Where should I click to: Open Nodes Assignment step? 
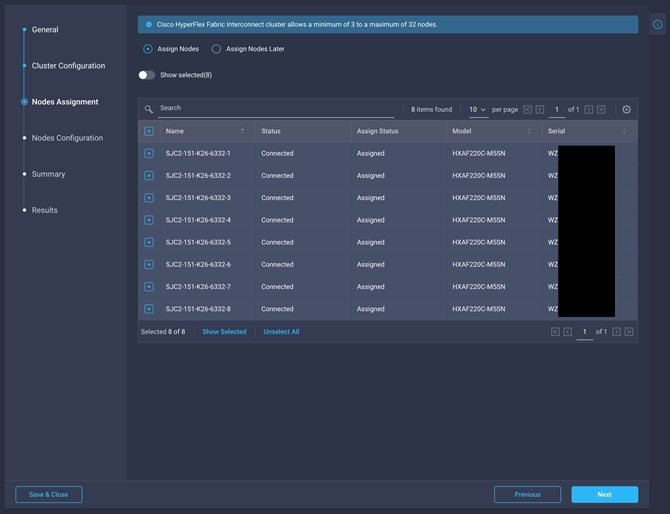click(65, 102)
